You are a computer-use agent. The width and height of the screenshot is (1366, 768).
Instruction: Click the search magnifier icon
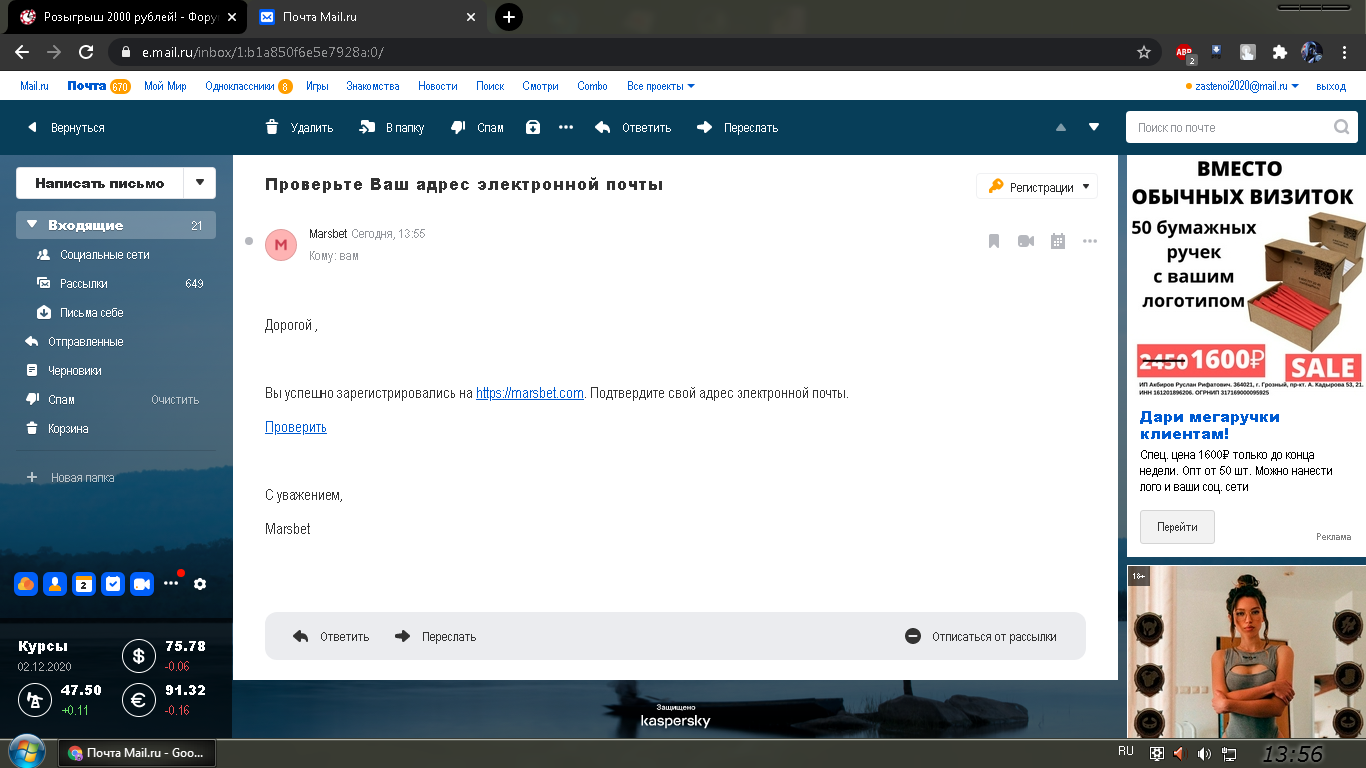(x=1342, y=127)
